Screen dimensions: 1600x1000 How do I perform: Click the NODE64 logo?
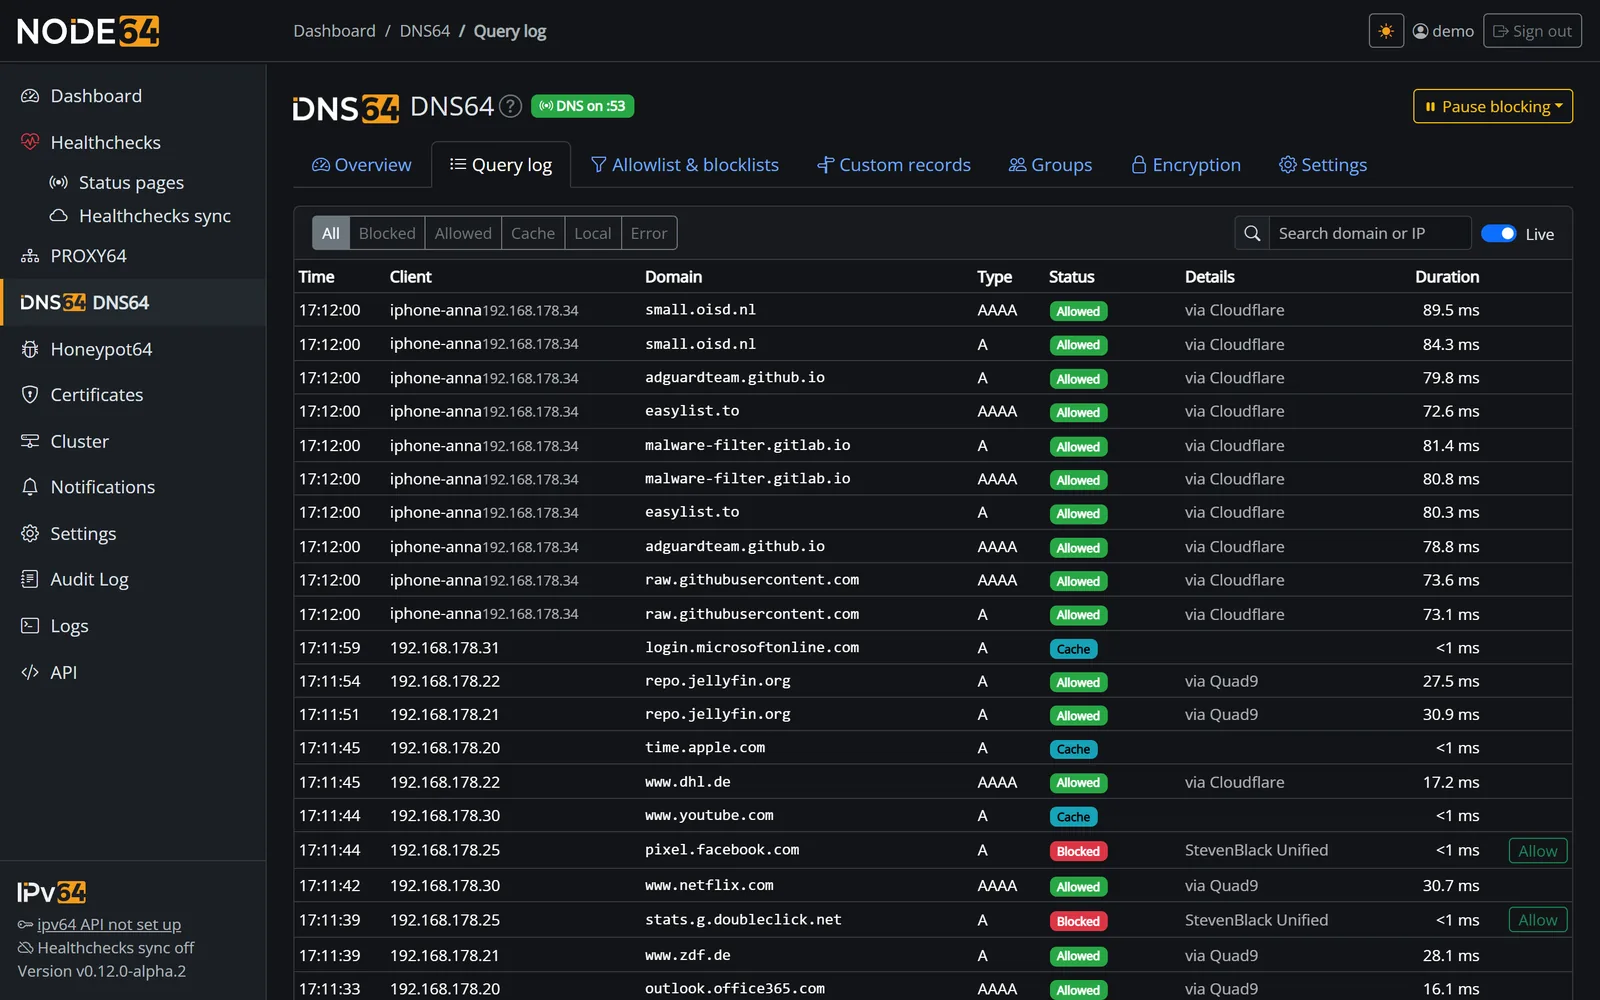tap(88, 31)
